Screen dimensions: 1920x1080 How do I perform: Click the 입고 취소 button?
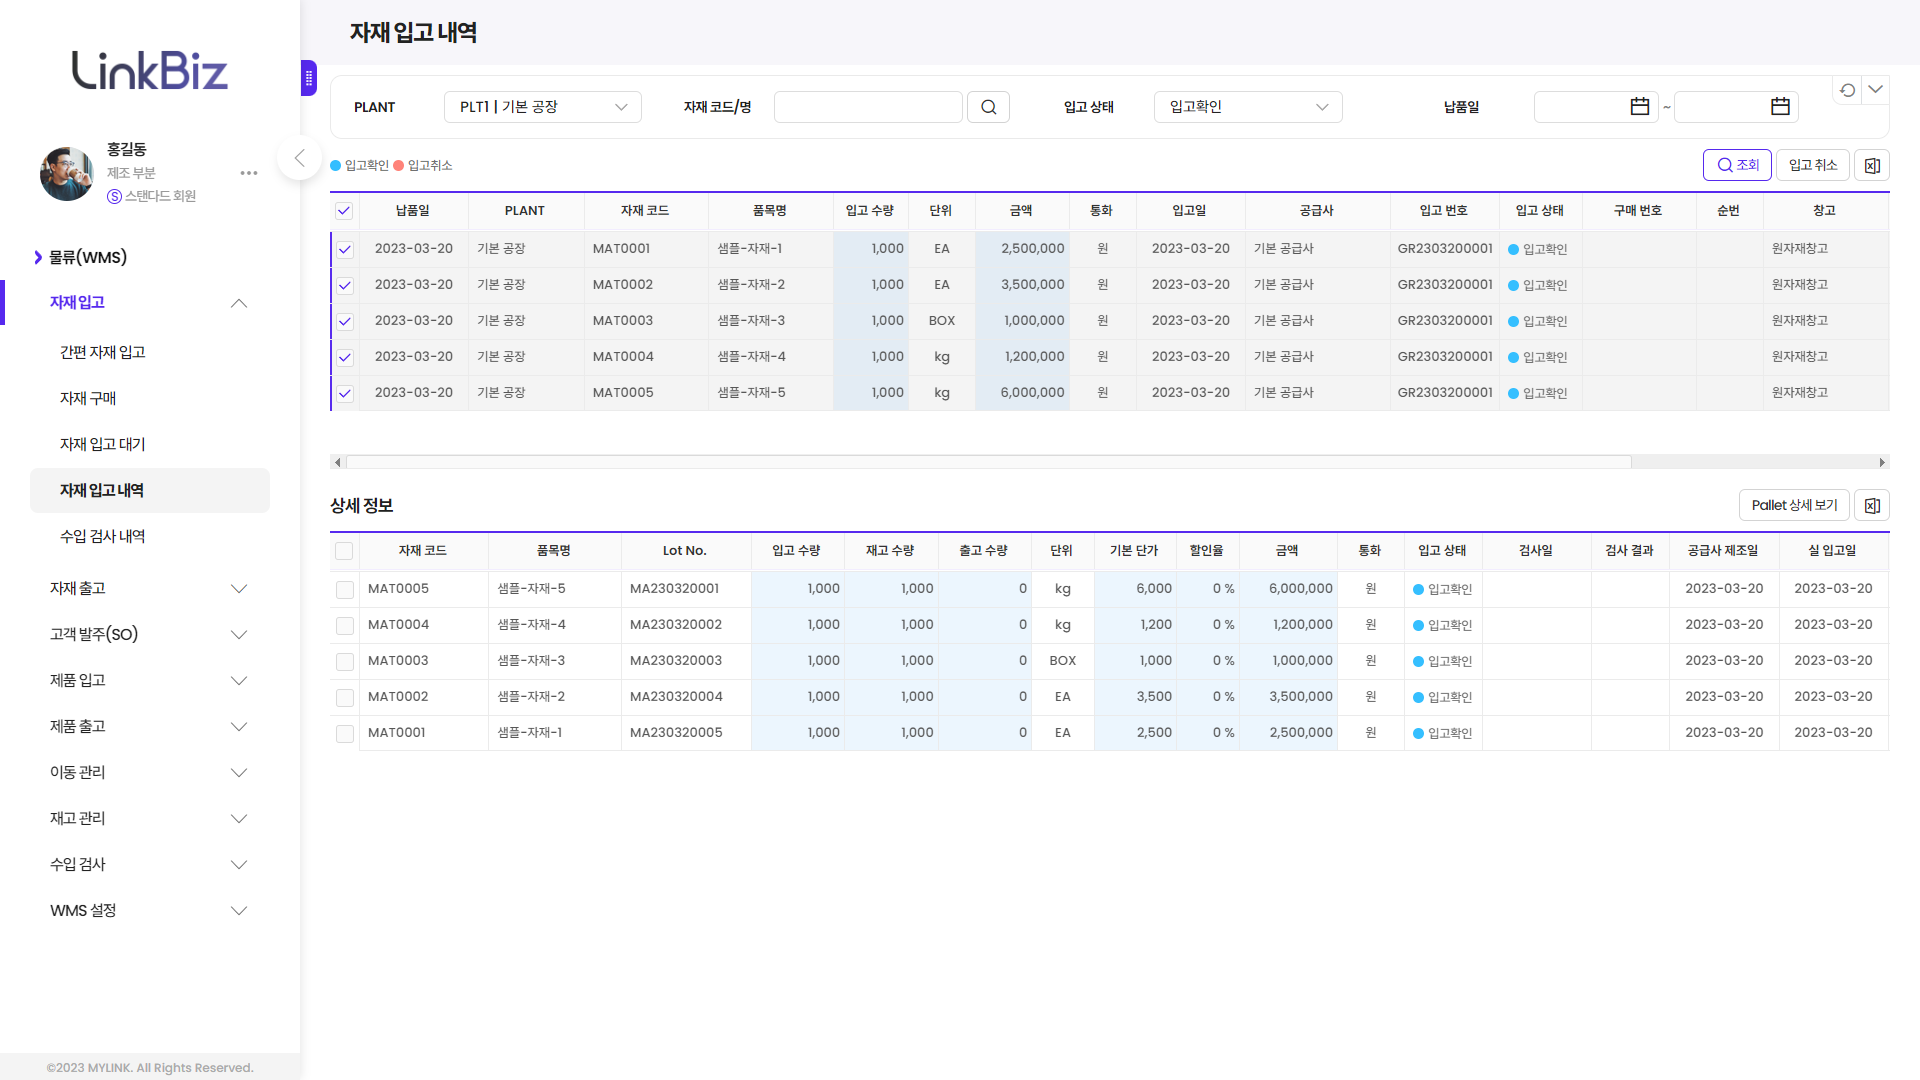tap(1812, 166)
